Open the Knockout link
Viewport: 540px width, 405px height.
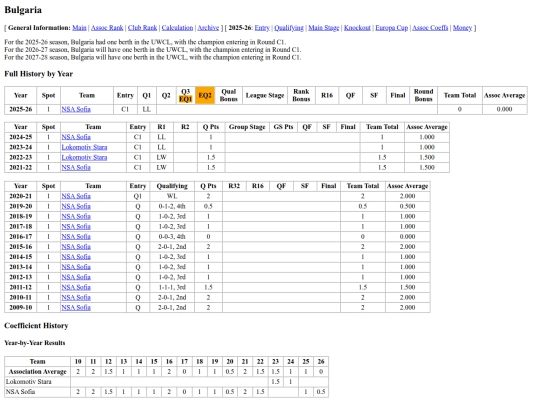357,28
